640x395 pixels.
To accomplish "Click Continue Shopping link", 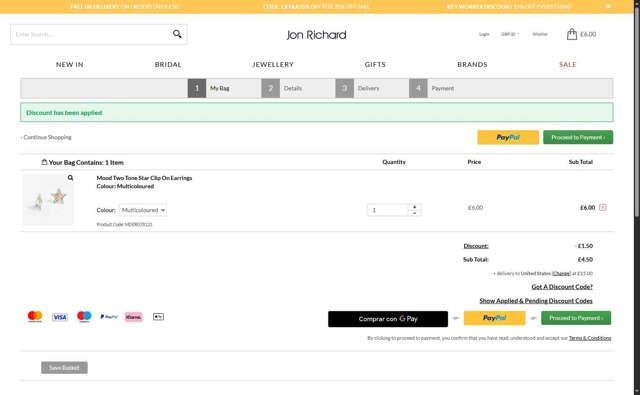I will point(46,137).
